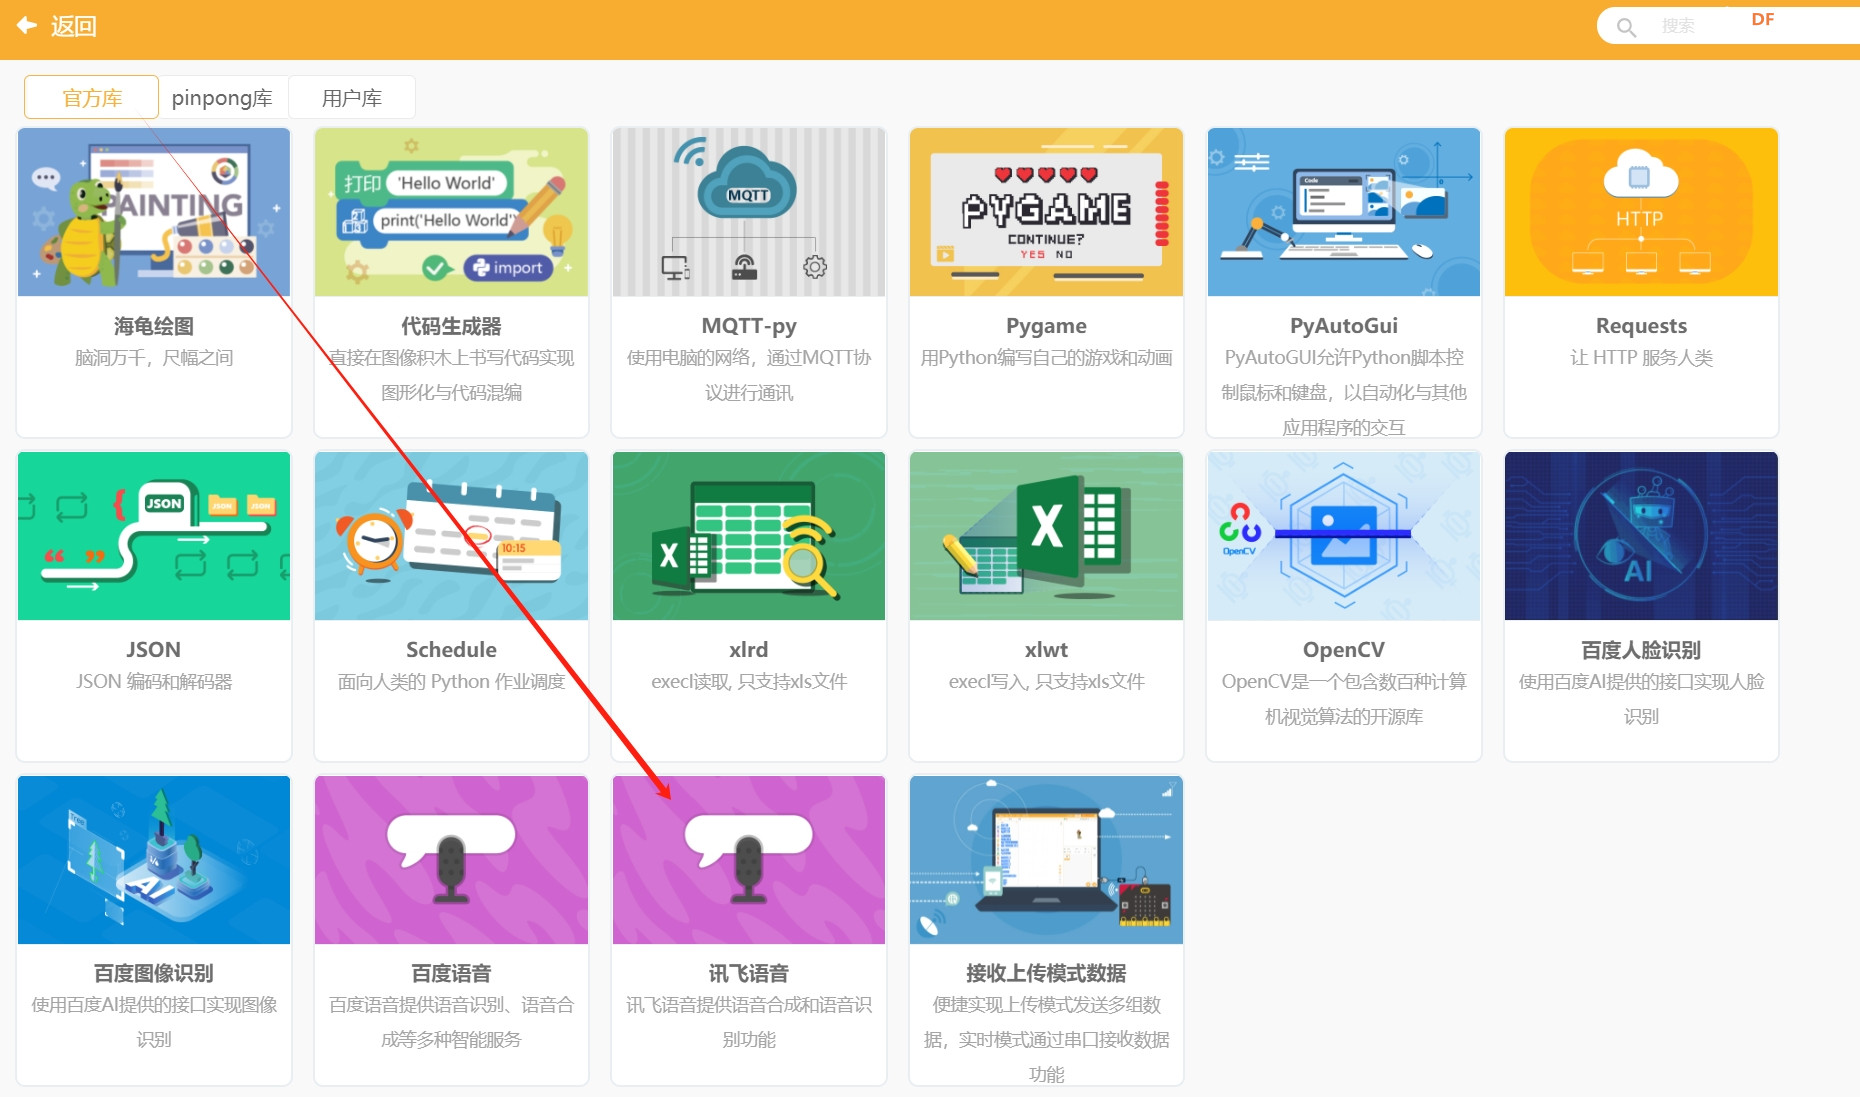1860x1097 pixels.
Task: Click the 讯飞语音 title
Action: (x=749, y=973)
